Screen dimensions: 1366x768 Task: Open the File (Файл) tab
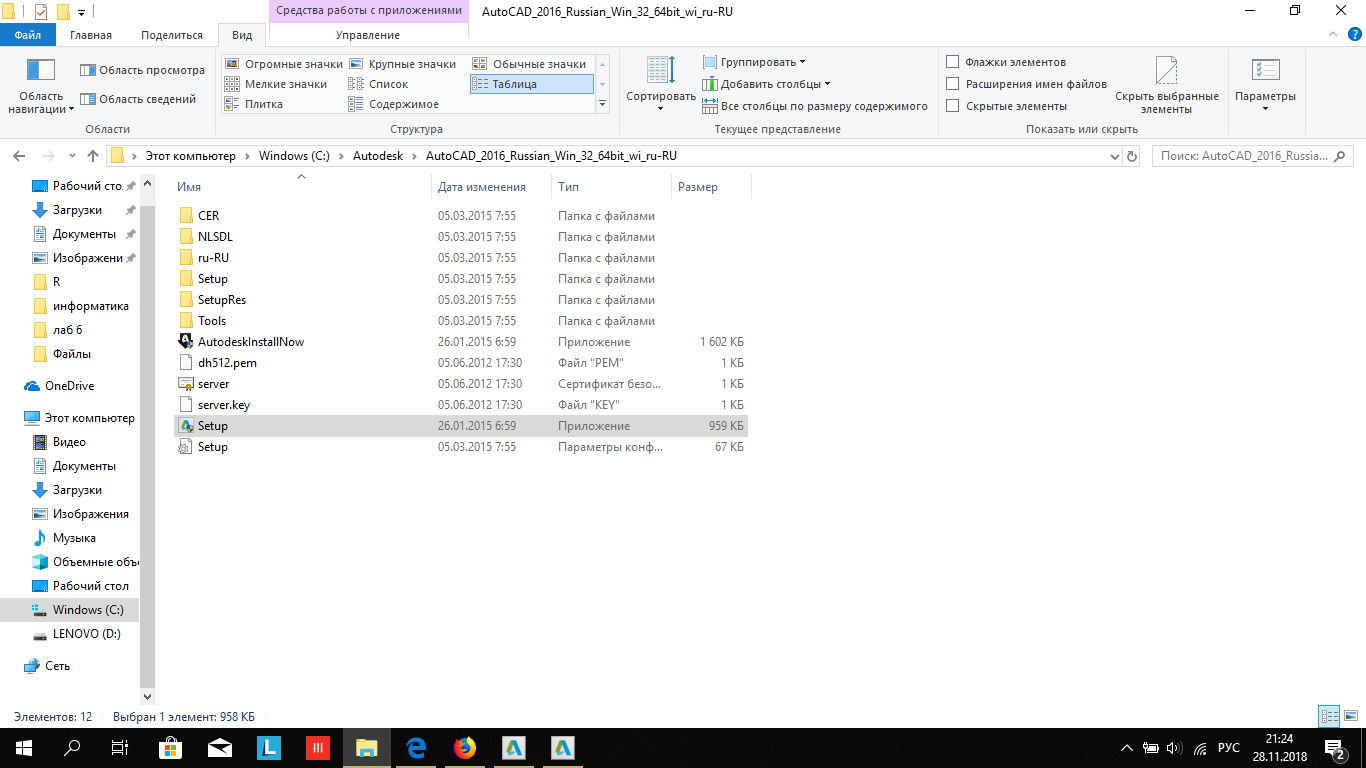click(28, 35)
